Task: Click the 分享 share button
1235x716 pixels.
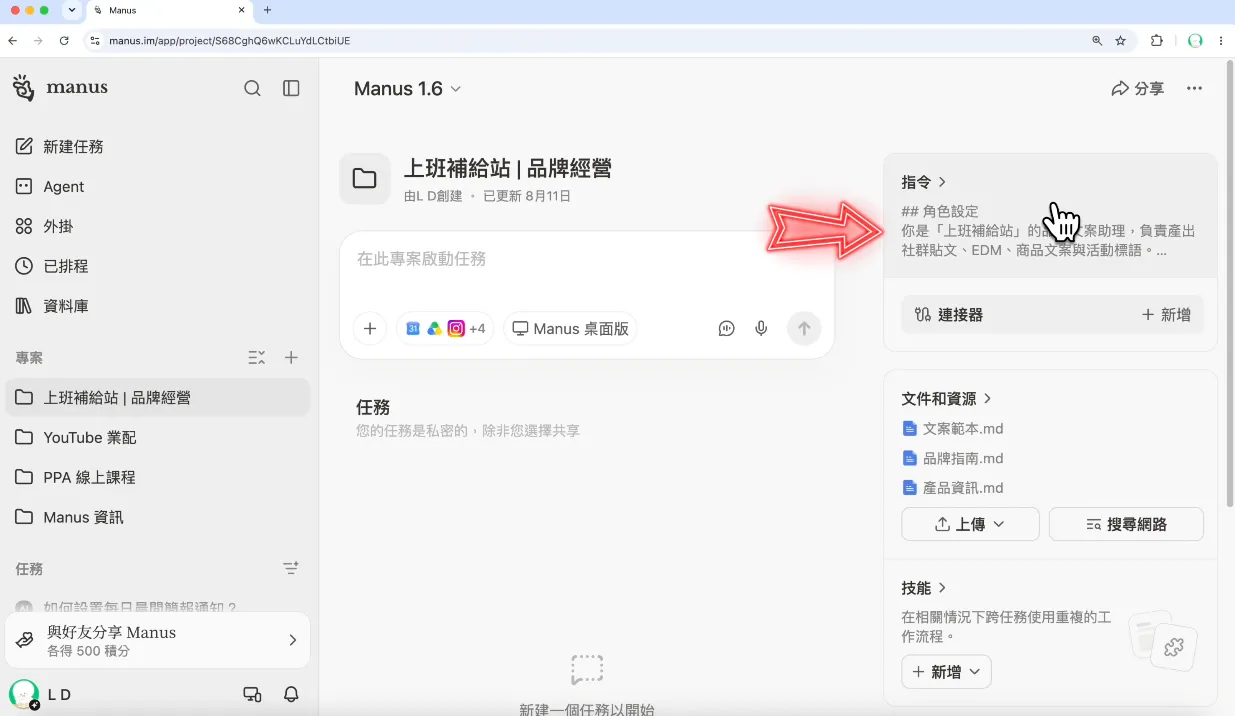Action: 1138,89
